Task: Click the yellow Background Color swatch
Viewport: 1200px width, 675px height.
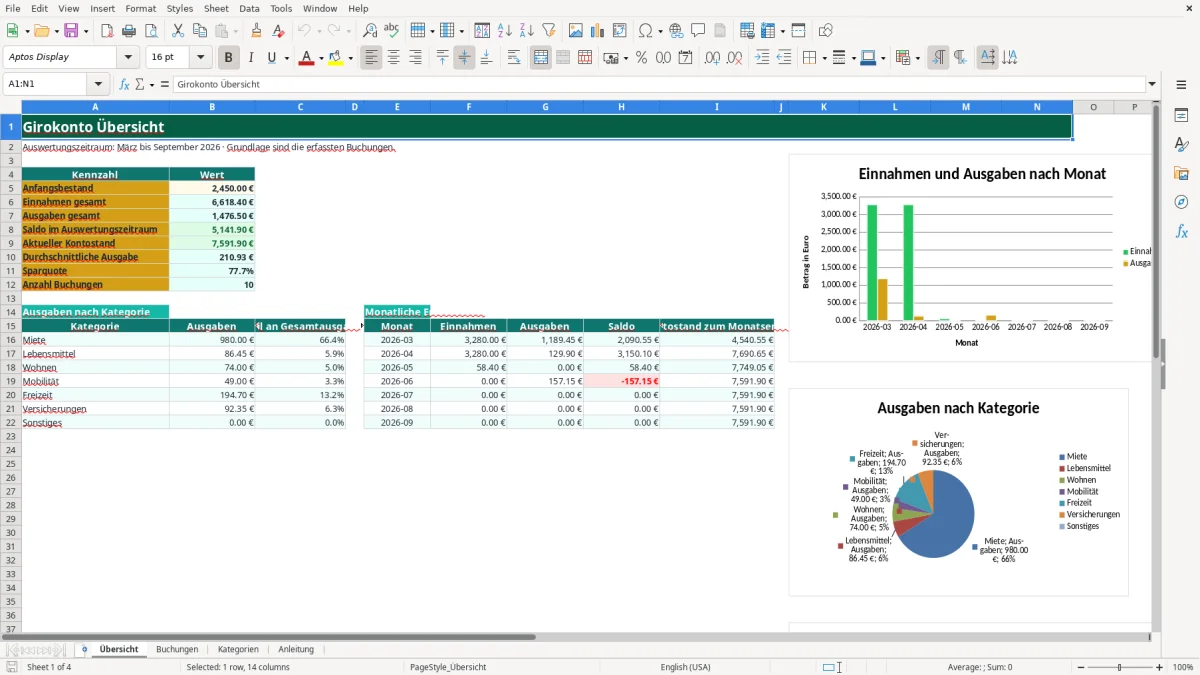Action: coord(336,58)
